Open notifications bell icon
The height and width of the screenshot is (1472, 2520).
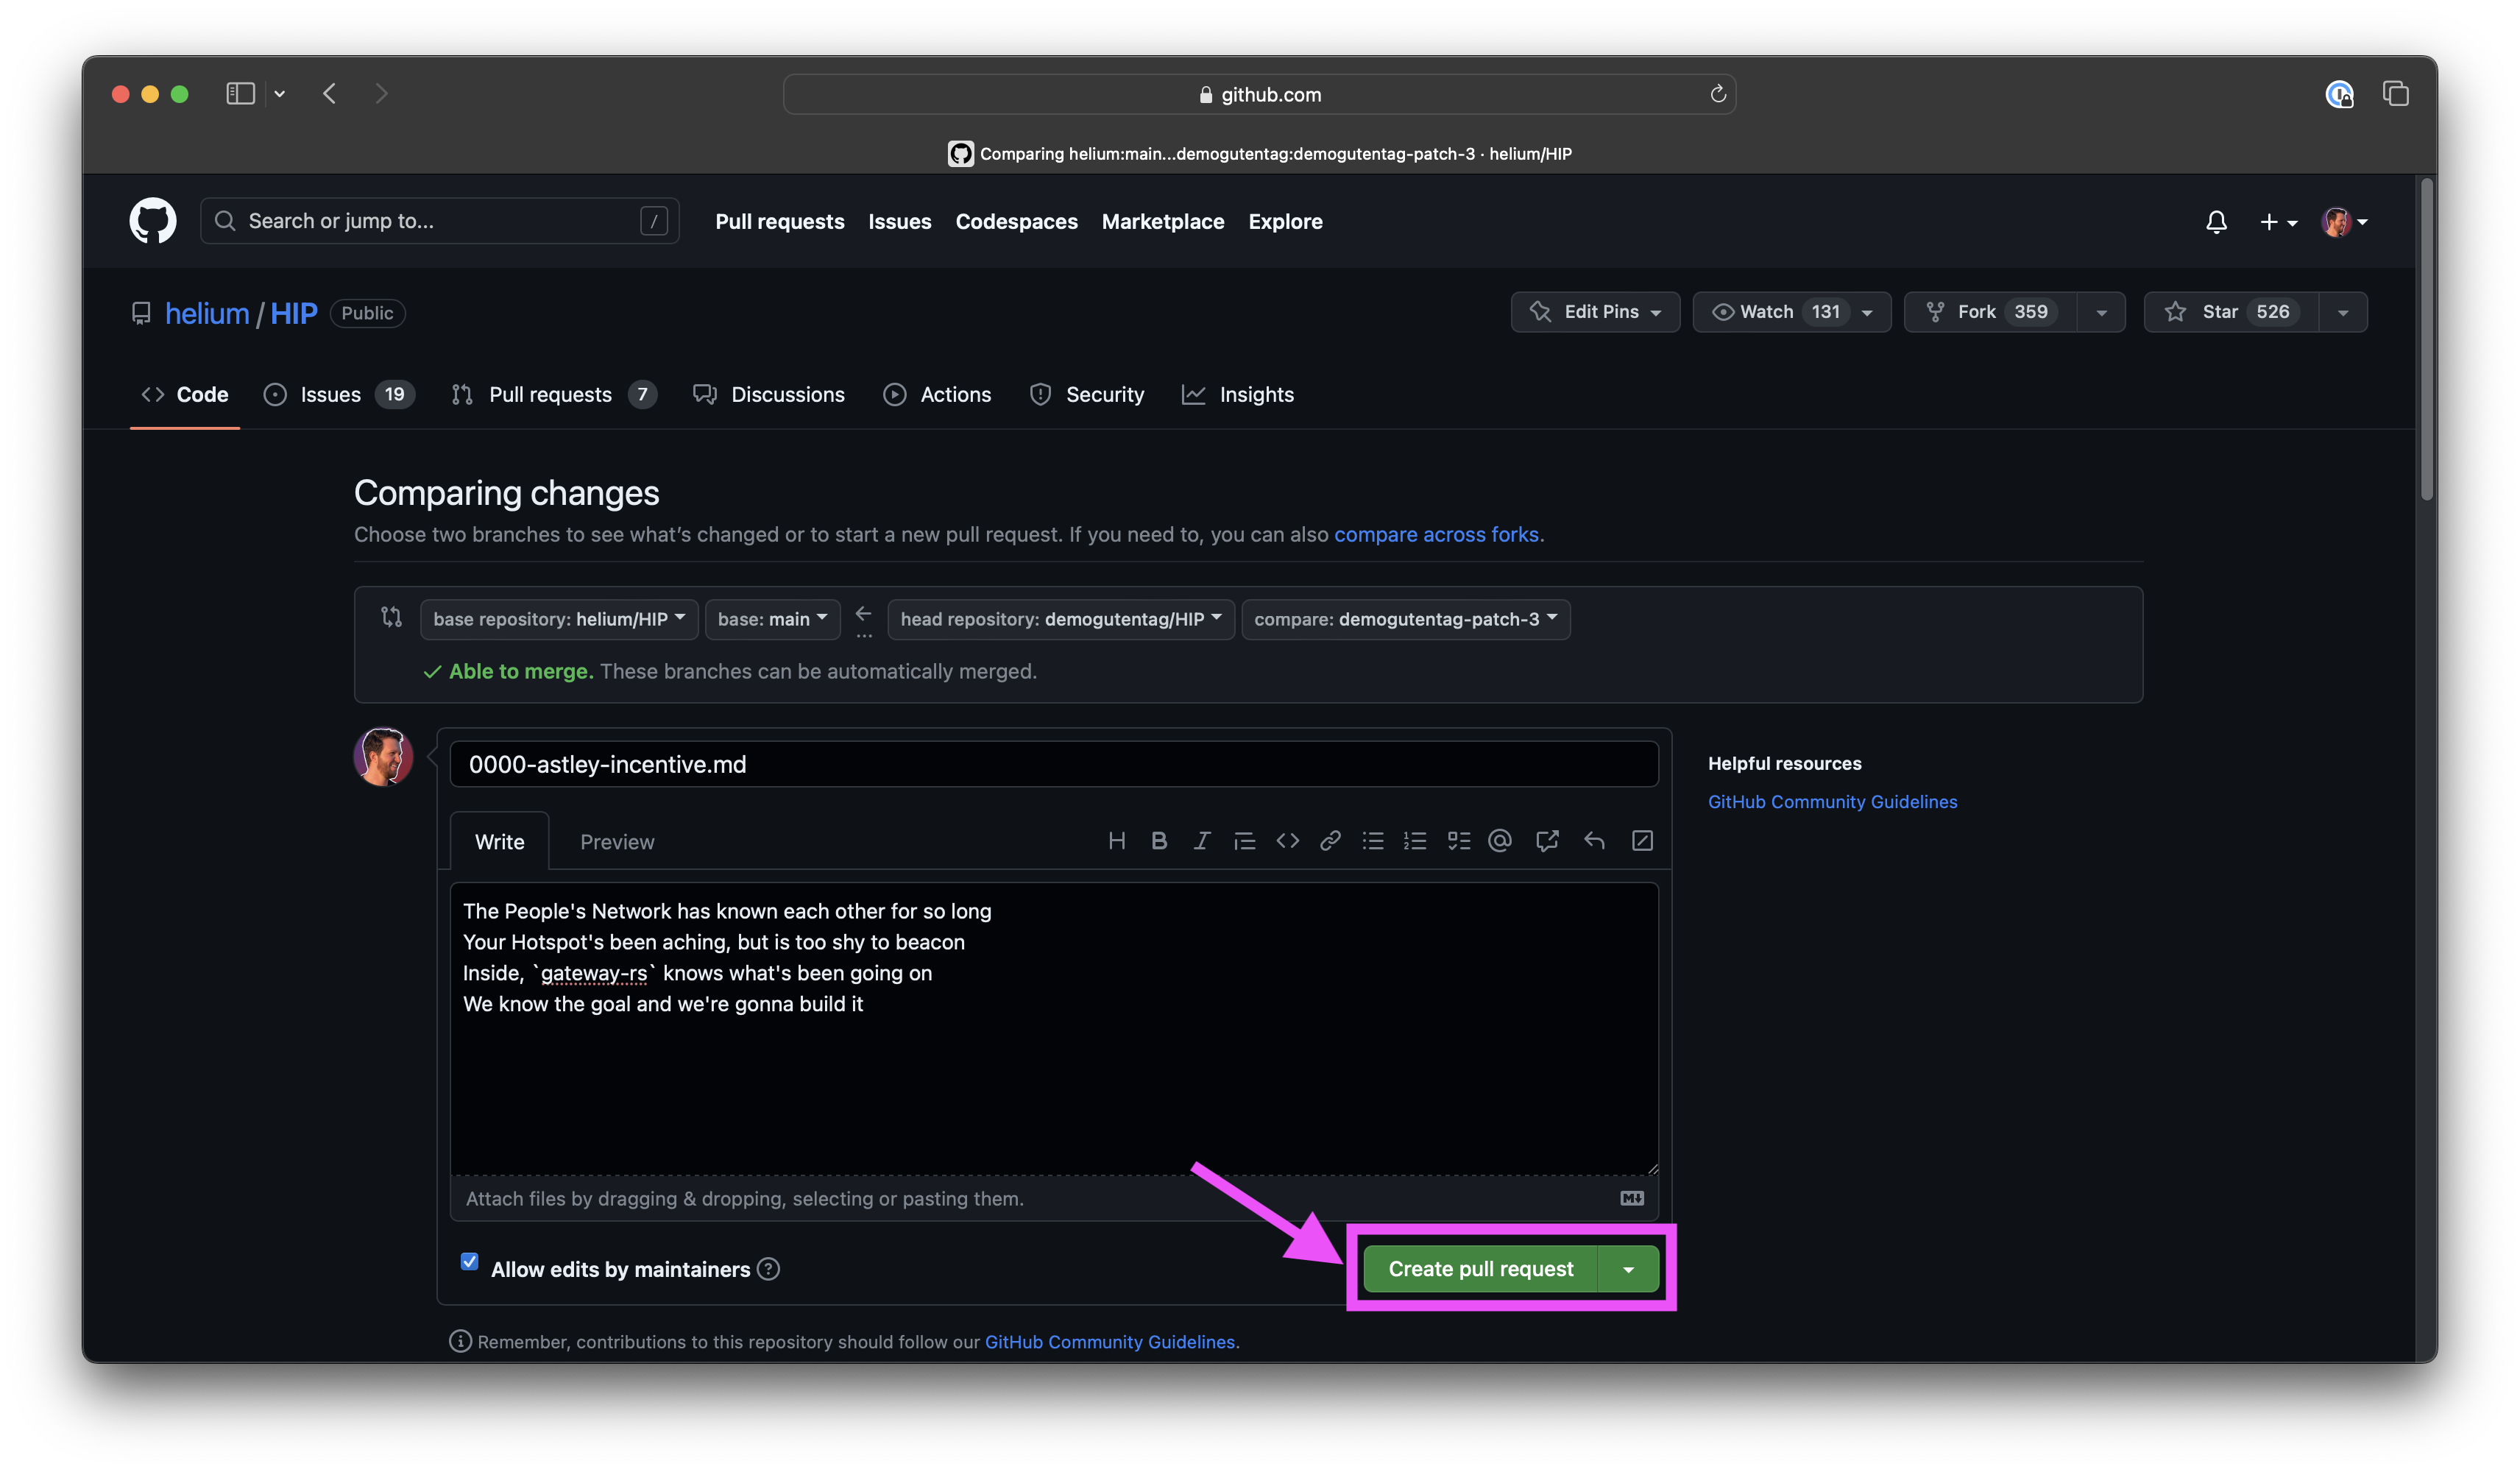2215,222
